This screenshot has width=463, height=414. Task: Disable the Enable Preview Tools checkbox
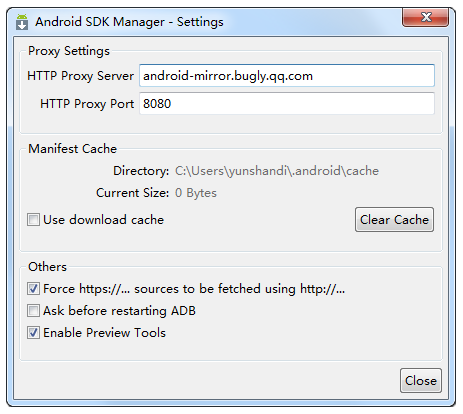click(x=33, y=333)
